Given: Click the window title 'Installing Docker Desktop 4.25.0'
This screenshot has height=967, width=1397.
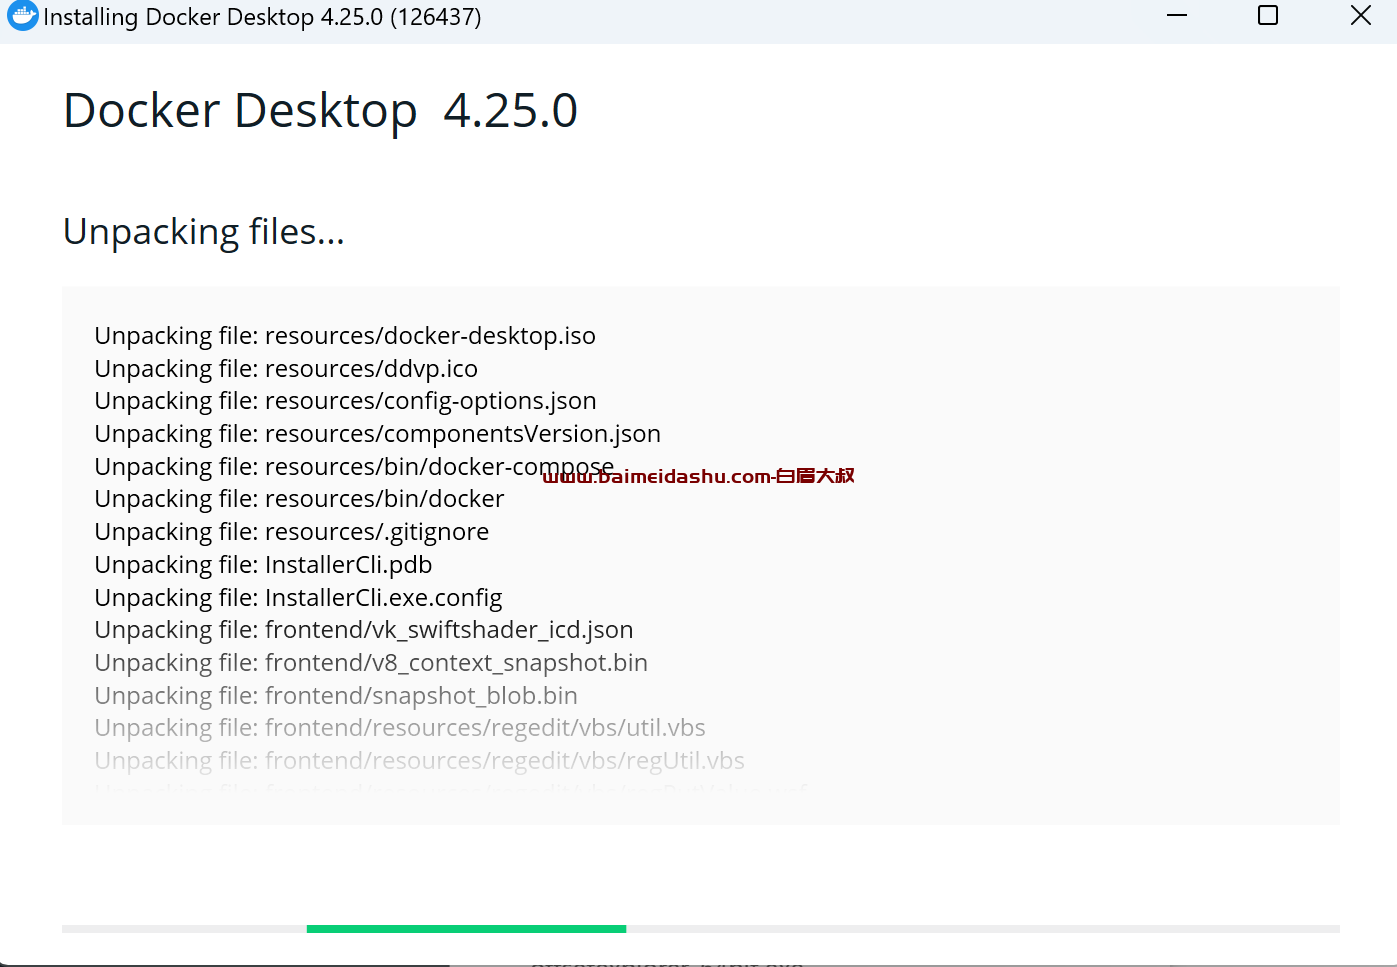Looking at the screenshot, I should pos(262,17).
